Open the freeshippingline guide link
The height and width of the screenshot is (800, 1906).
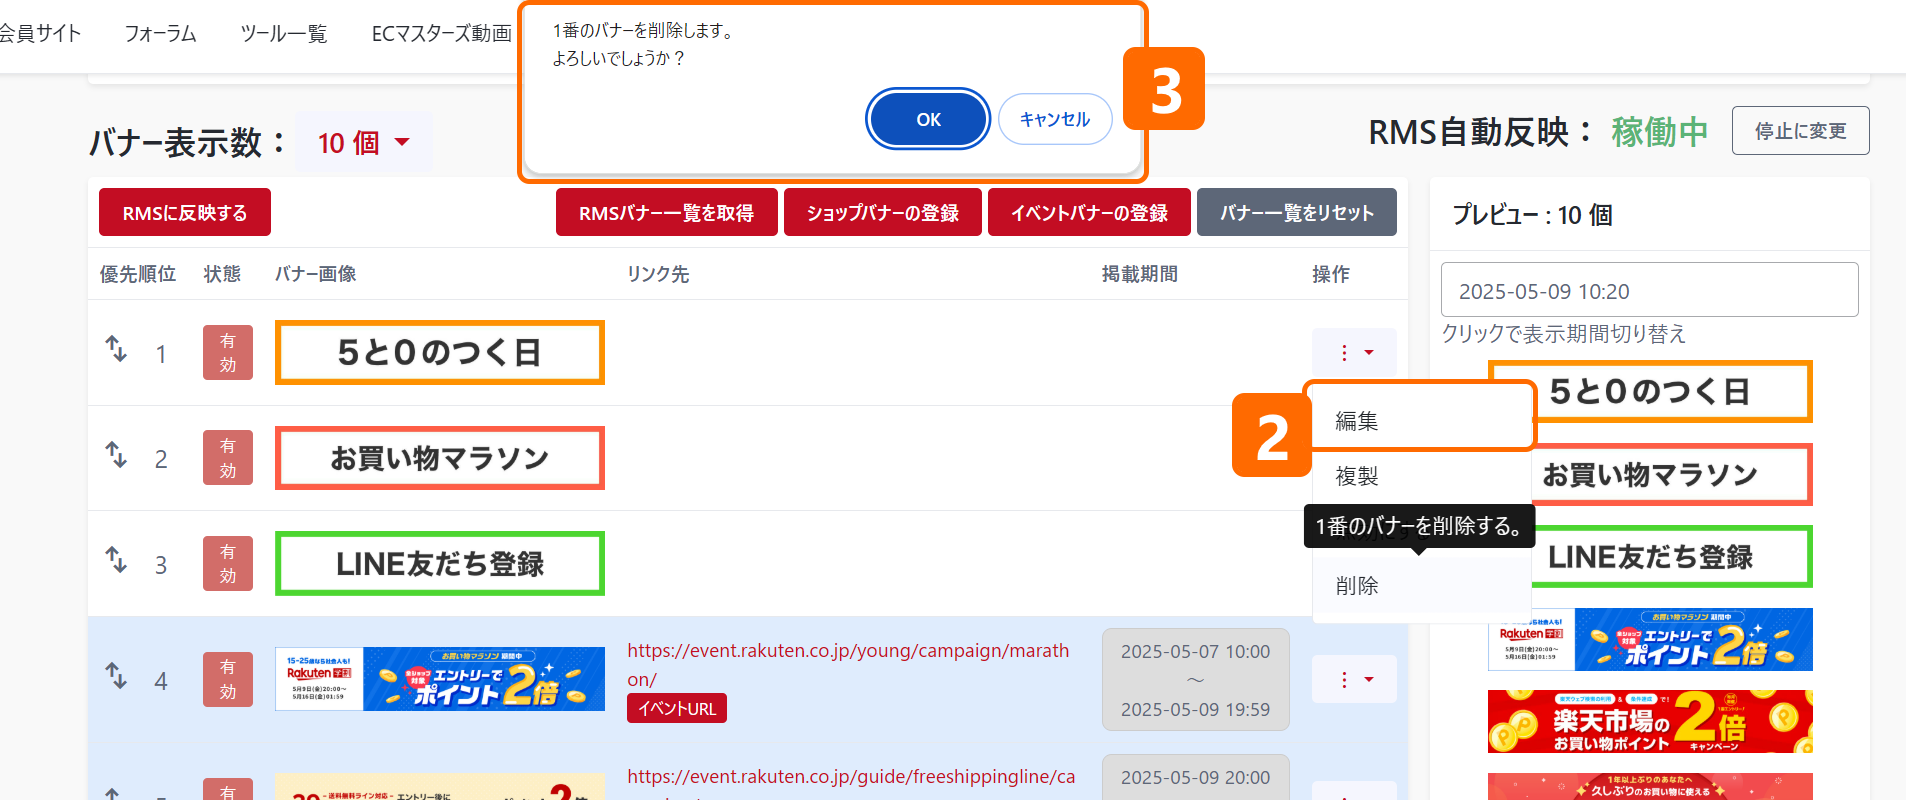(x=851, y=777)
